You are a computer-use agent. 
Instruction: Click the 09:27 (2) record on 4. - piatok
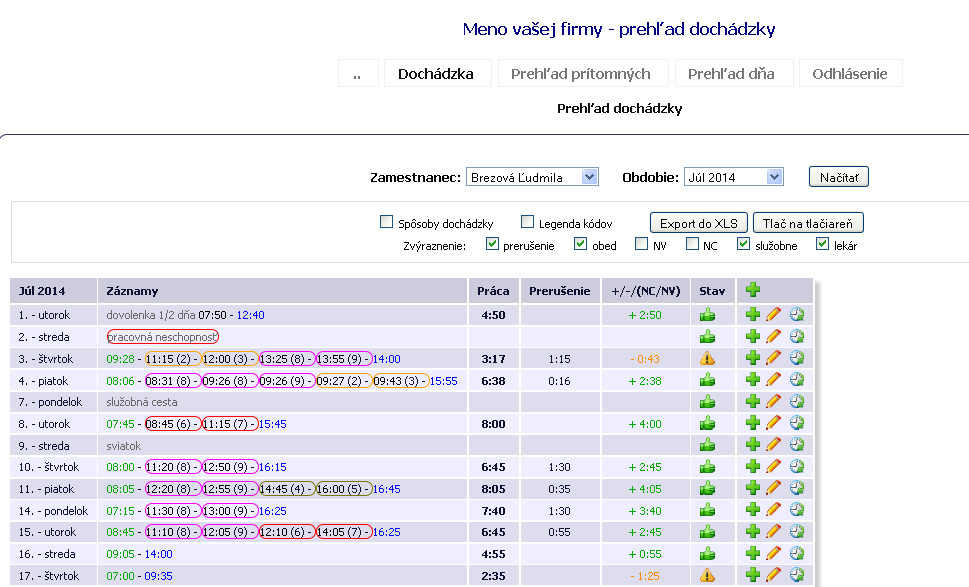[x=344, y=381]
